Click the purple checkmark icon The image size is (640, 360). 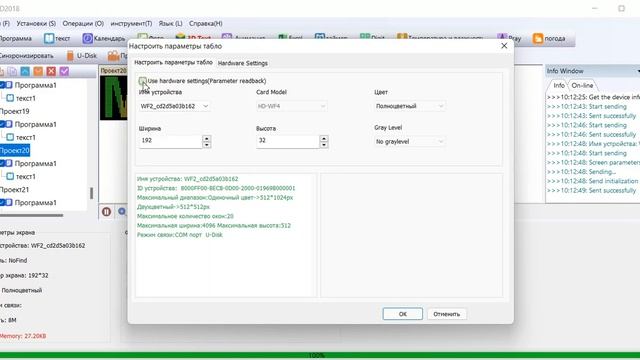click(64, 71)
